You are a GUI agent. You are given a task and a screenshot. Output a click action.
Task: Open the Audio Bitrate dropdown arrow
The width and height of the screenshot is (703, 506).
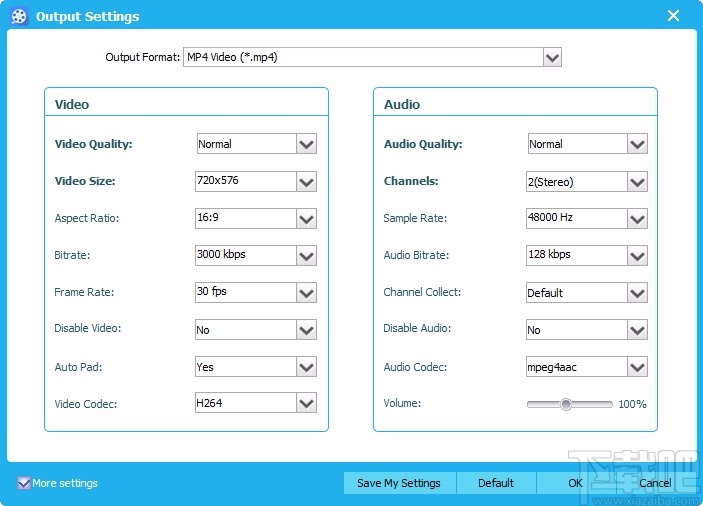pos(638,255)
